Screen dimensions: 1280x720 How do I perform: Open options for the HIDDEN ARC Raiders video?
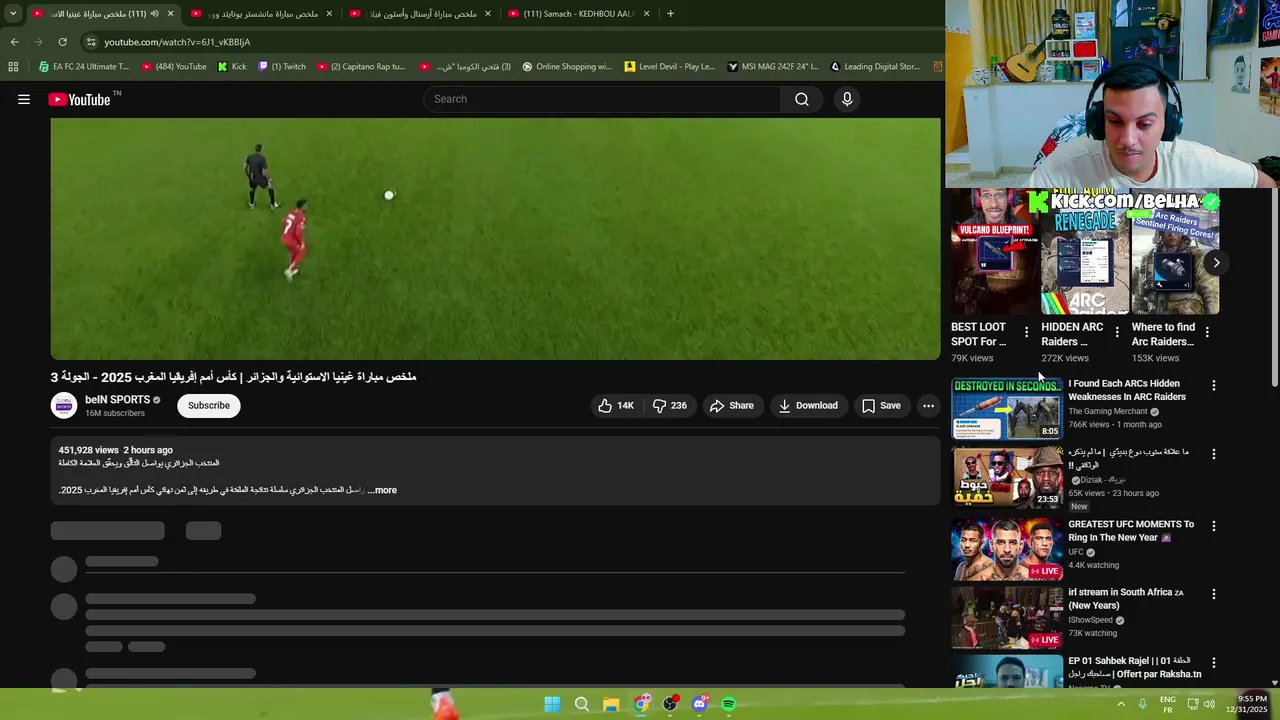tap(1117, 332)
